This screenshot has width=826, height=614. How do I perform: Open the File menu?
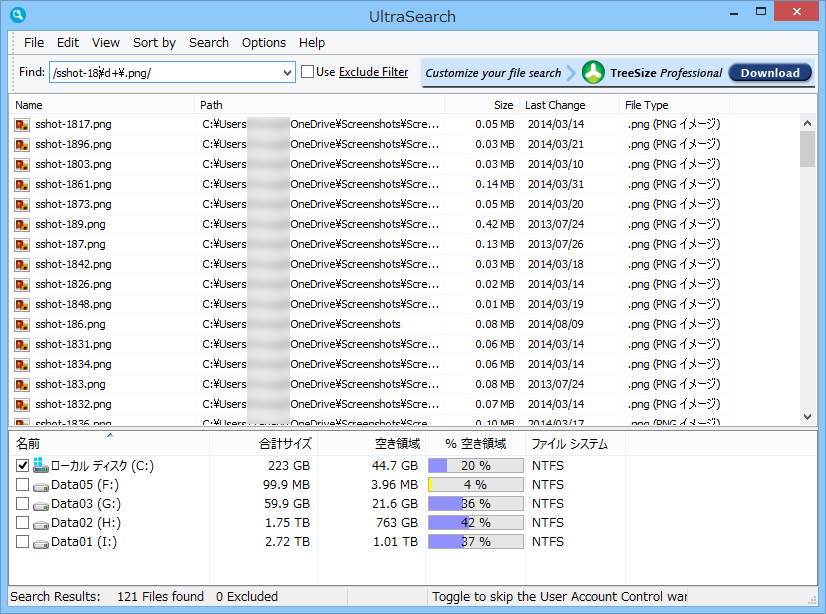(x=34, y=43)
